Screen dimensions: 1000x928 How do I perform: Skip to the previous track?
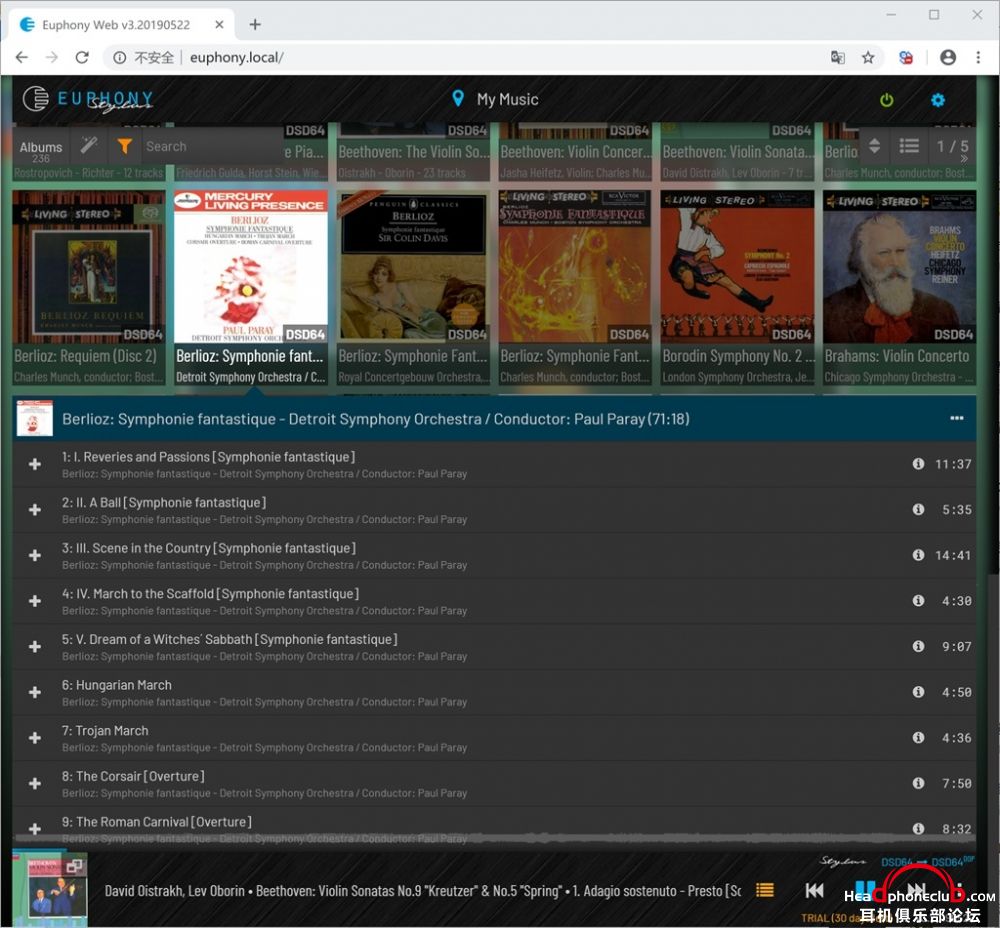(x=814, y=890)
